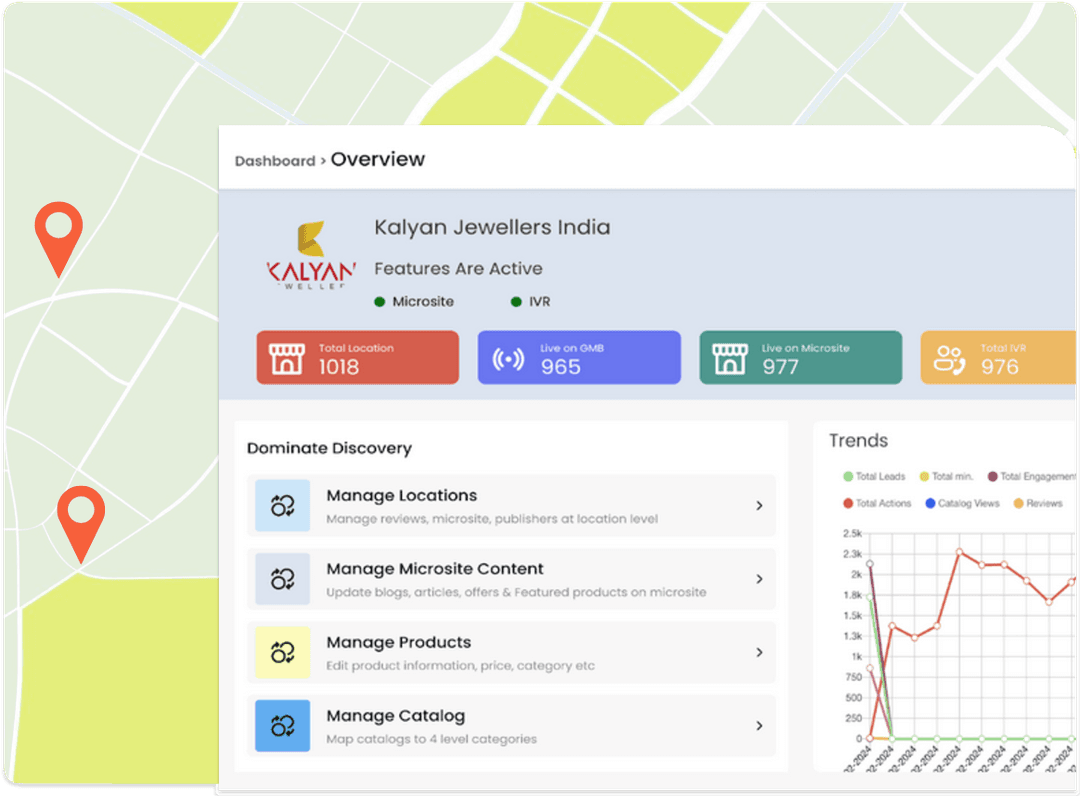Toggle the Reviews legend series
This screenshot has width=1080, height=796.
[x=1038, y=503]
